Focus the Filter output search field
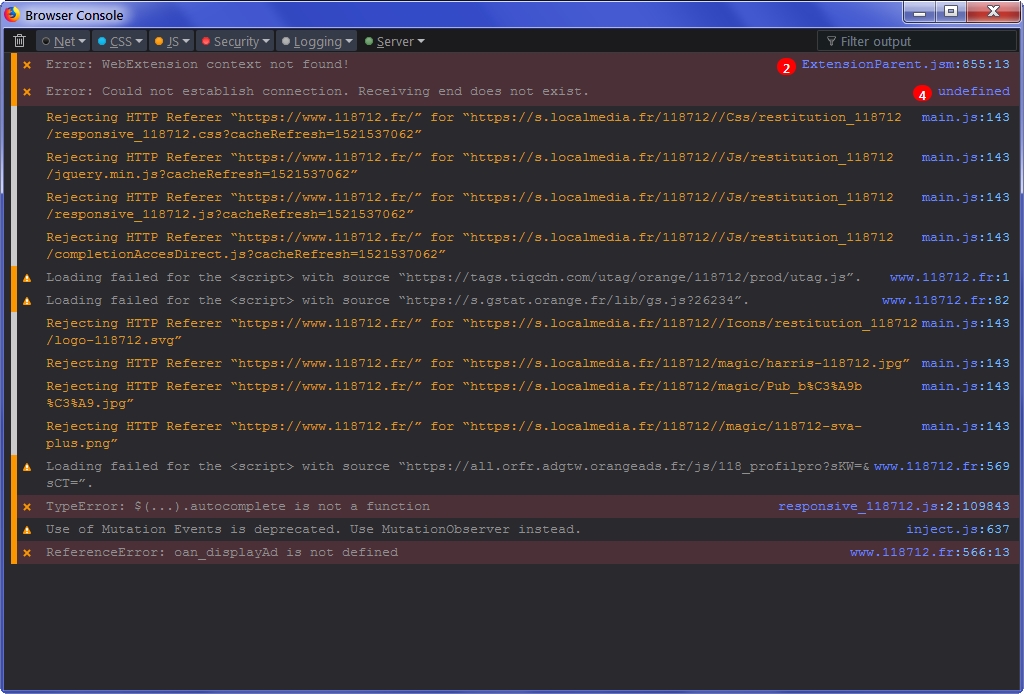 (917, 41)
